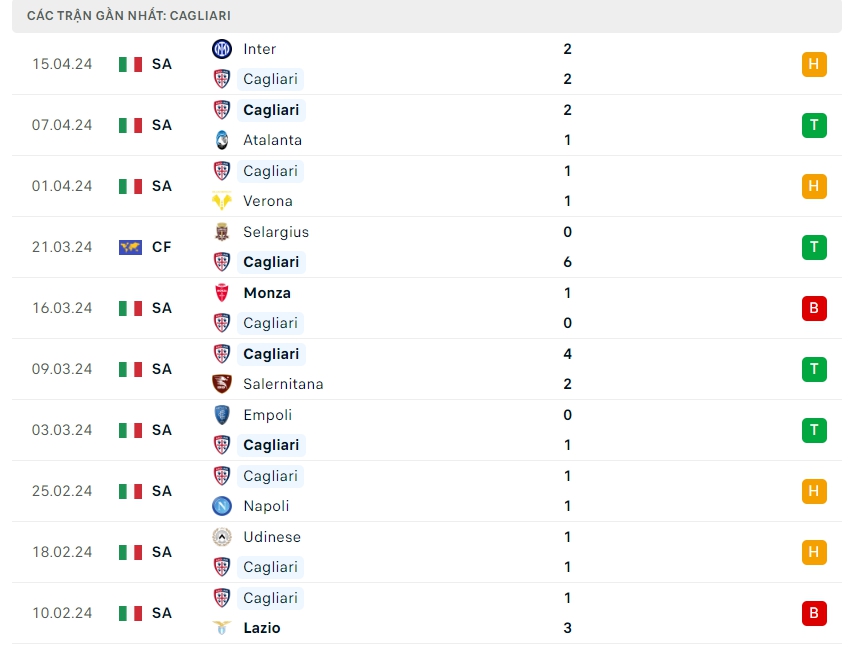Screen dimensions: 855x648
Task: Click the red B badge for Monza match
Action: point(814,308)
